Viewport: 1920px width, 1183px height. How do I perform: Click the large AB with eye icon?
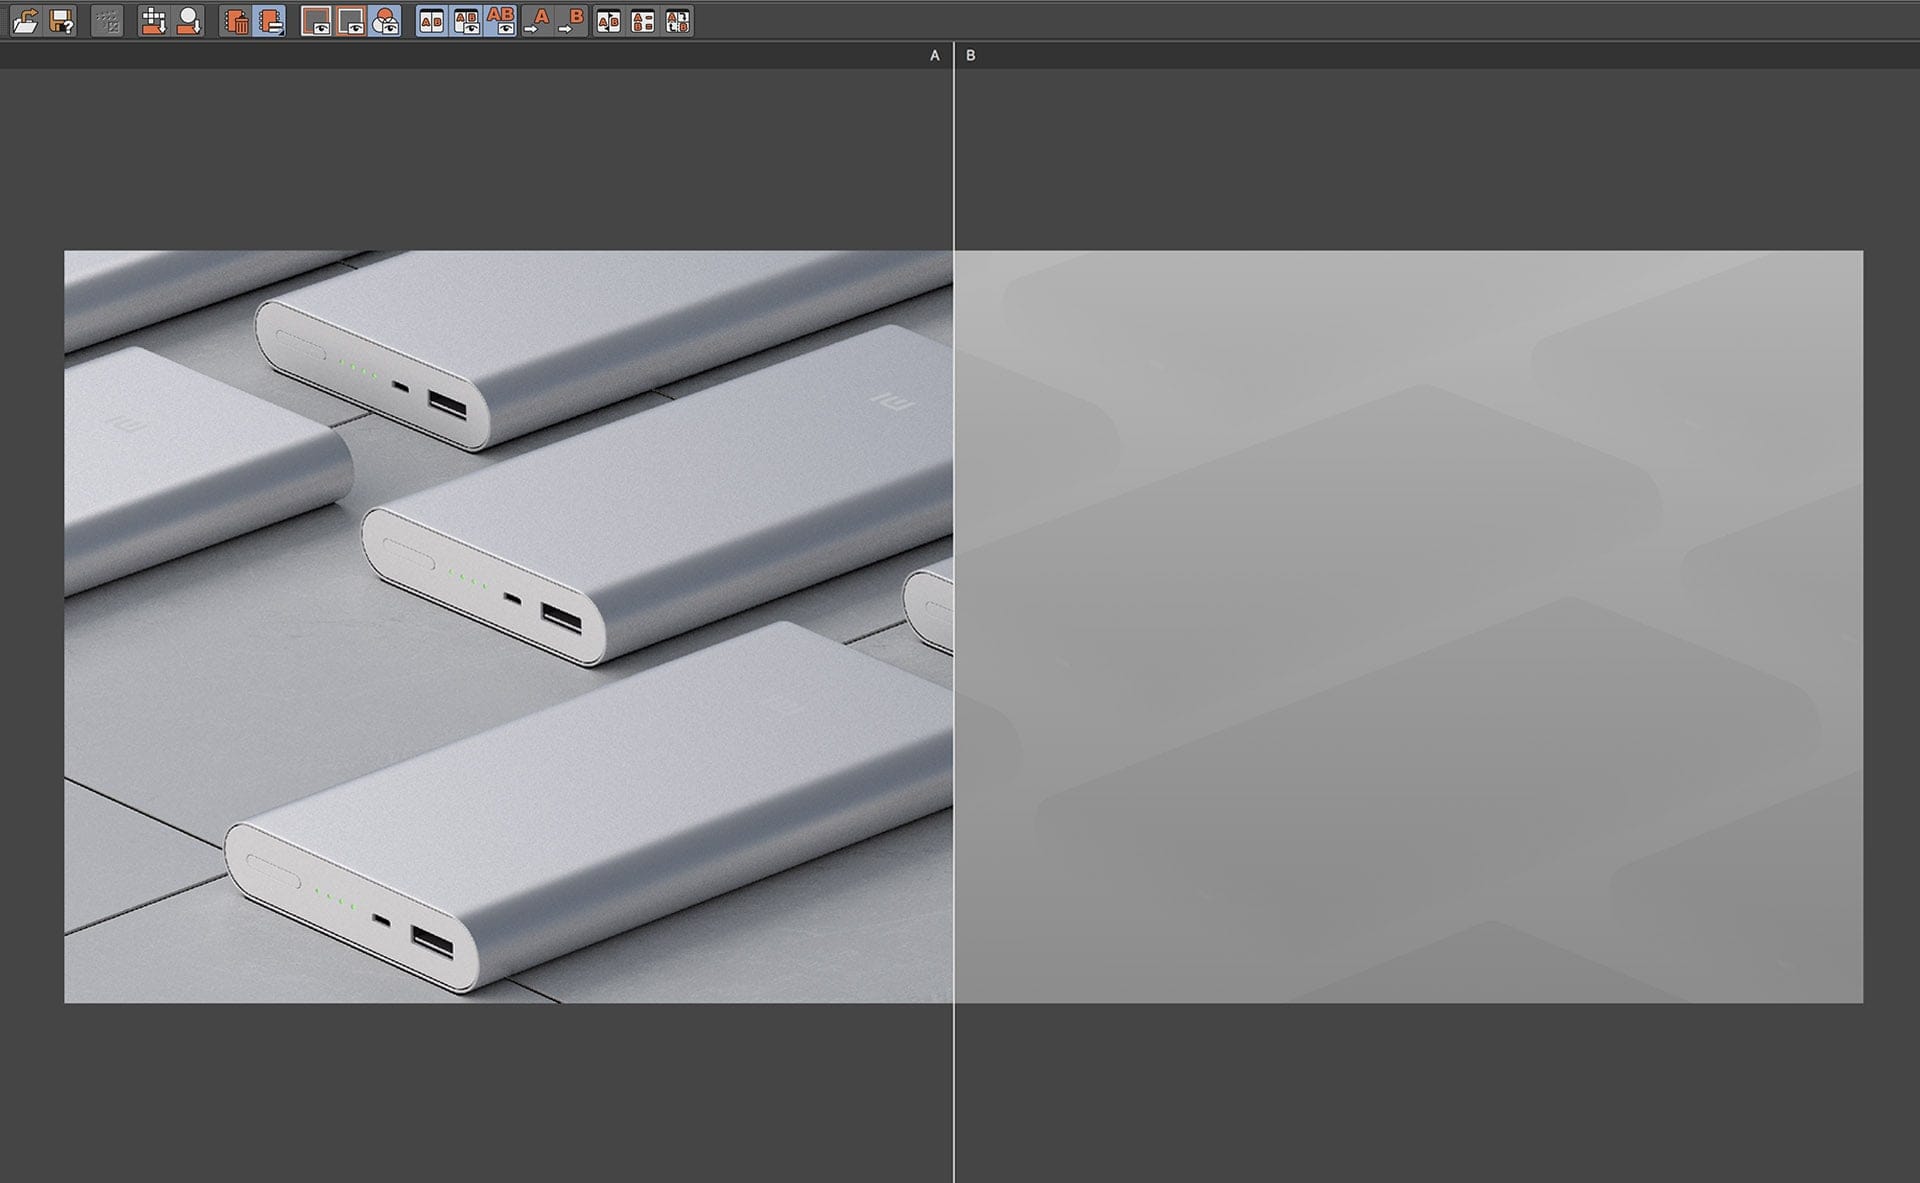pyautogui.click(x=501, y=21)
